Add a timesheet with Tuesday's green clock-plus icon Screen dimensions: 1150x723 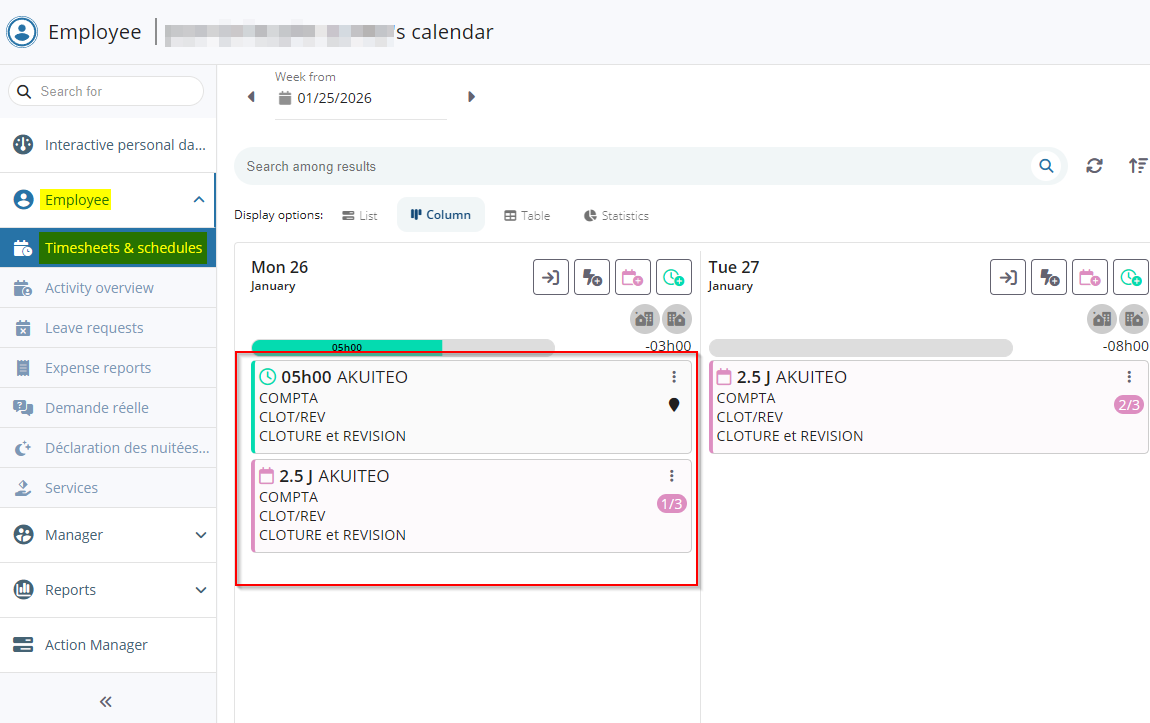(x=1131, y=277)
